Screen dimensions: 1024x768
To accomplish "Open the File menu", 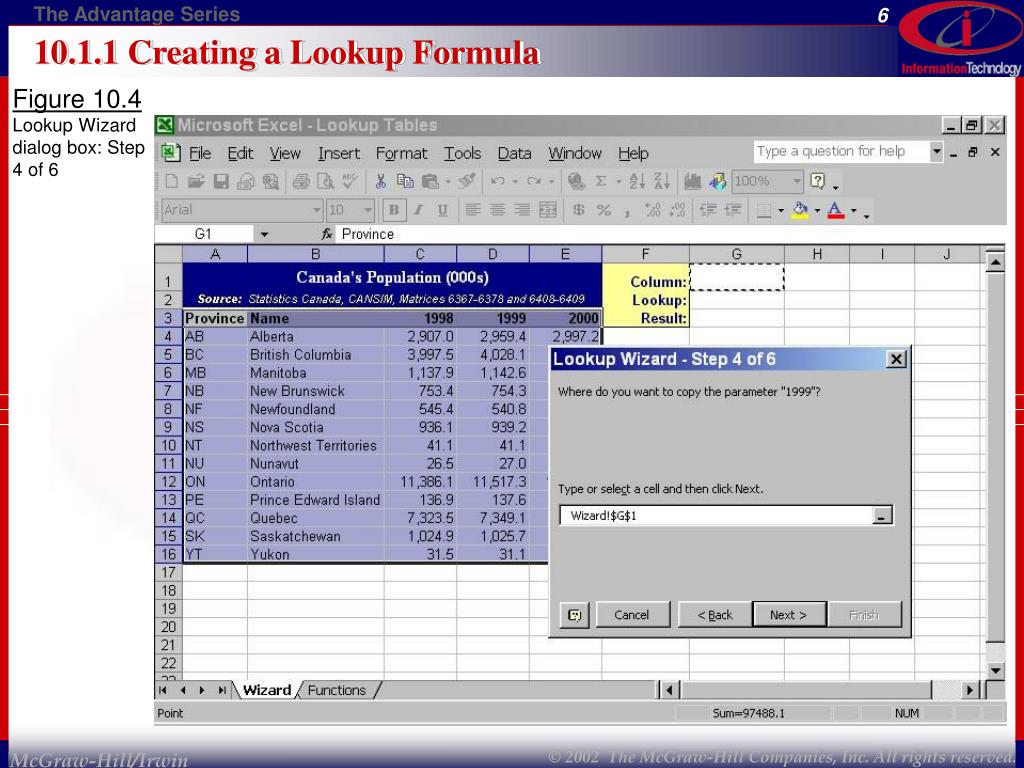I will [x=200, y=153].
